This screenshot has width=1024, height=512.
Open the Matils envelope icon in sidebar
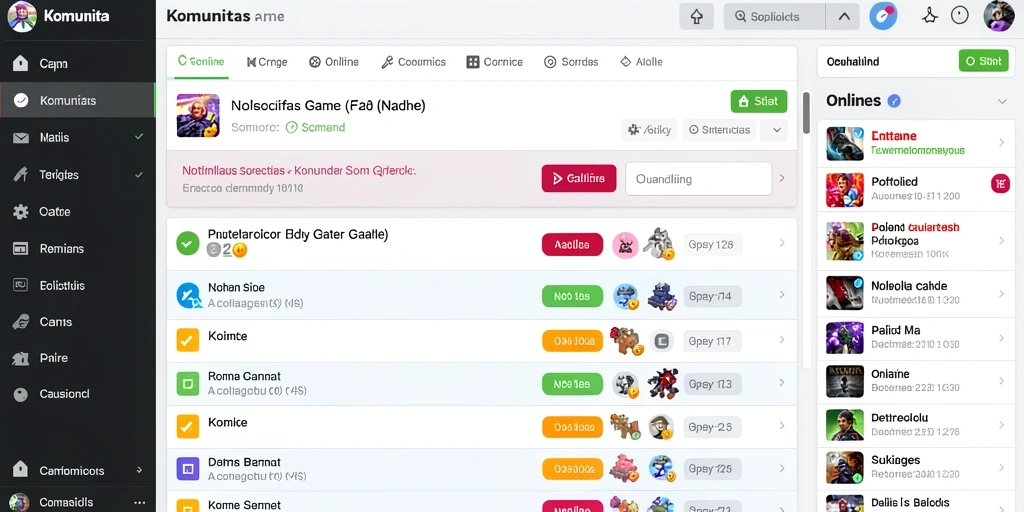click(x=21, y=138)
